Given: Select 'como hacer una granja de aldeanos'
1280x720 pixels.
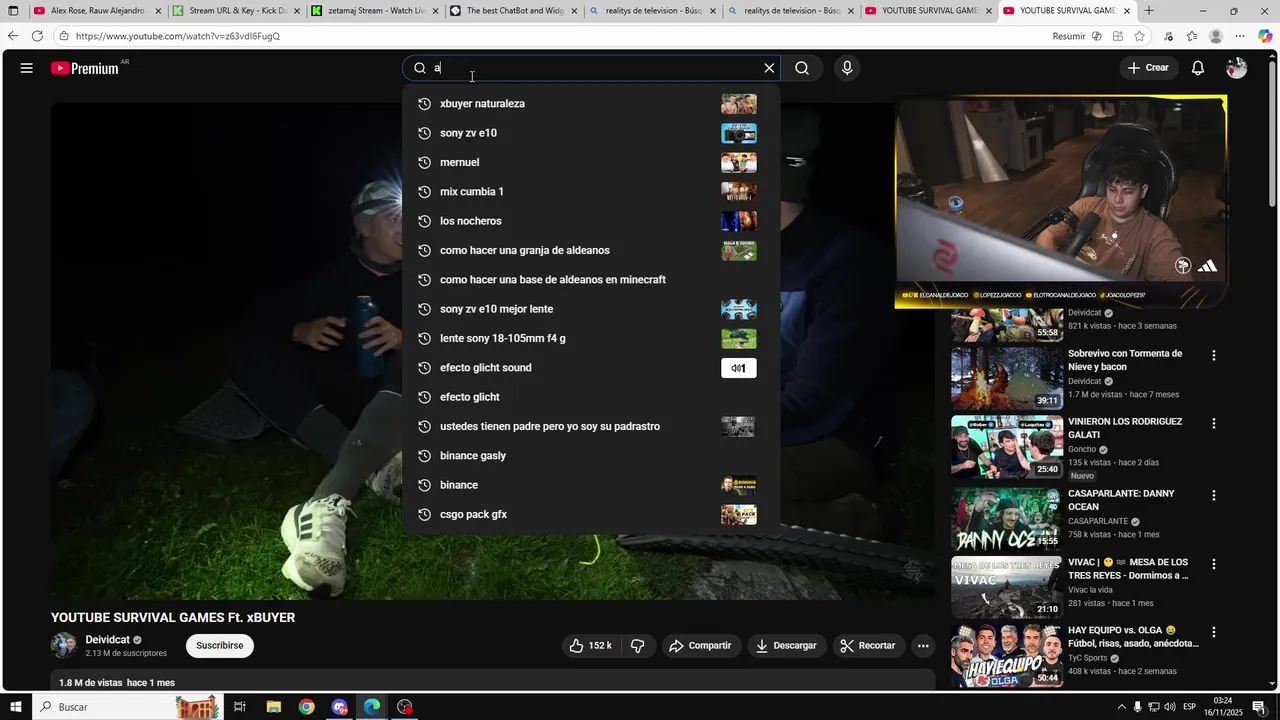Looking at the screenshot, I should 591,250.
